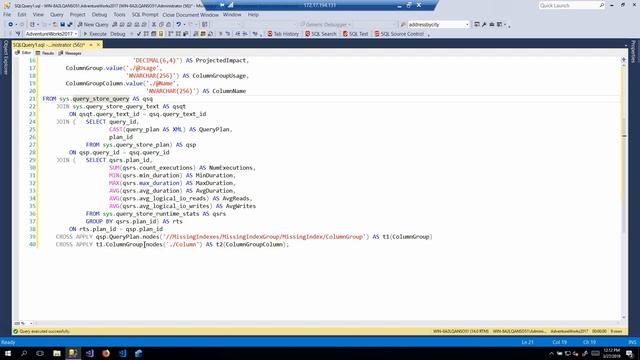Click 'AvgWrites' alias on line 35
Screen dimensions: 640x360
pos(241,206)
